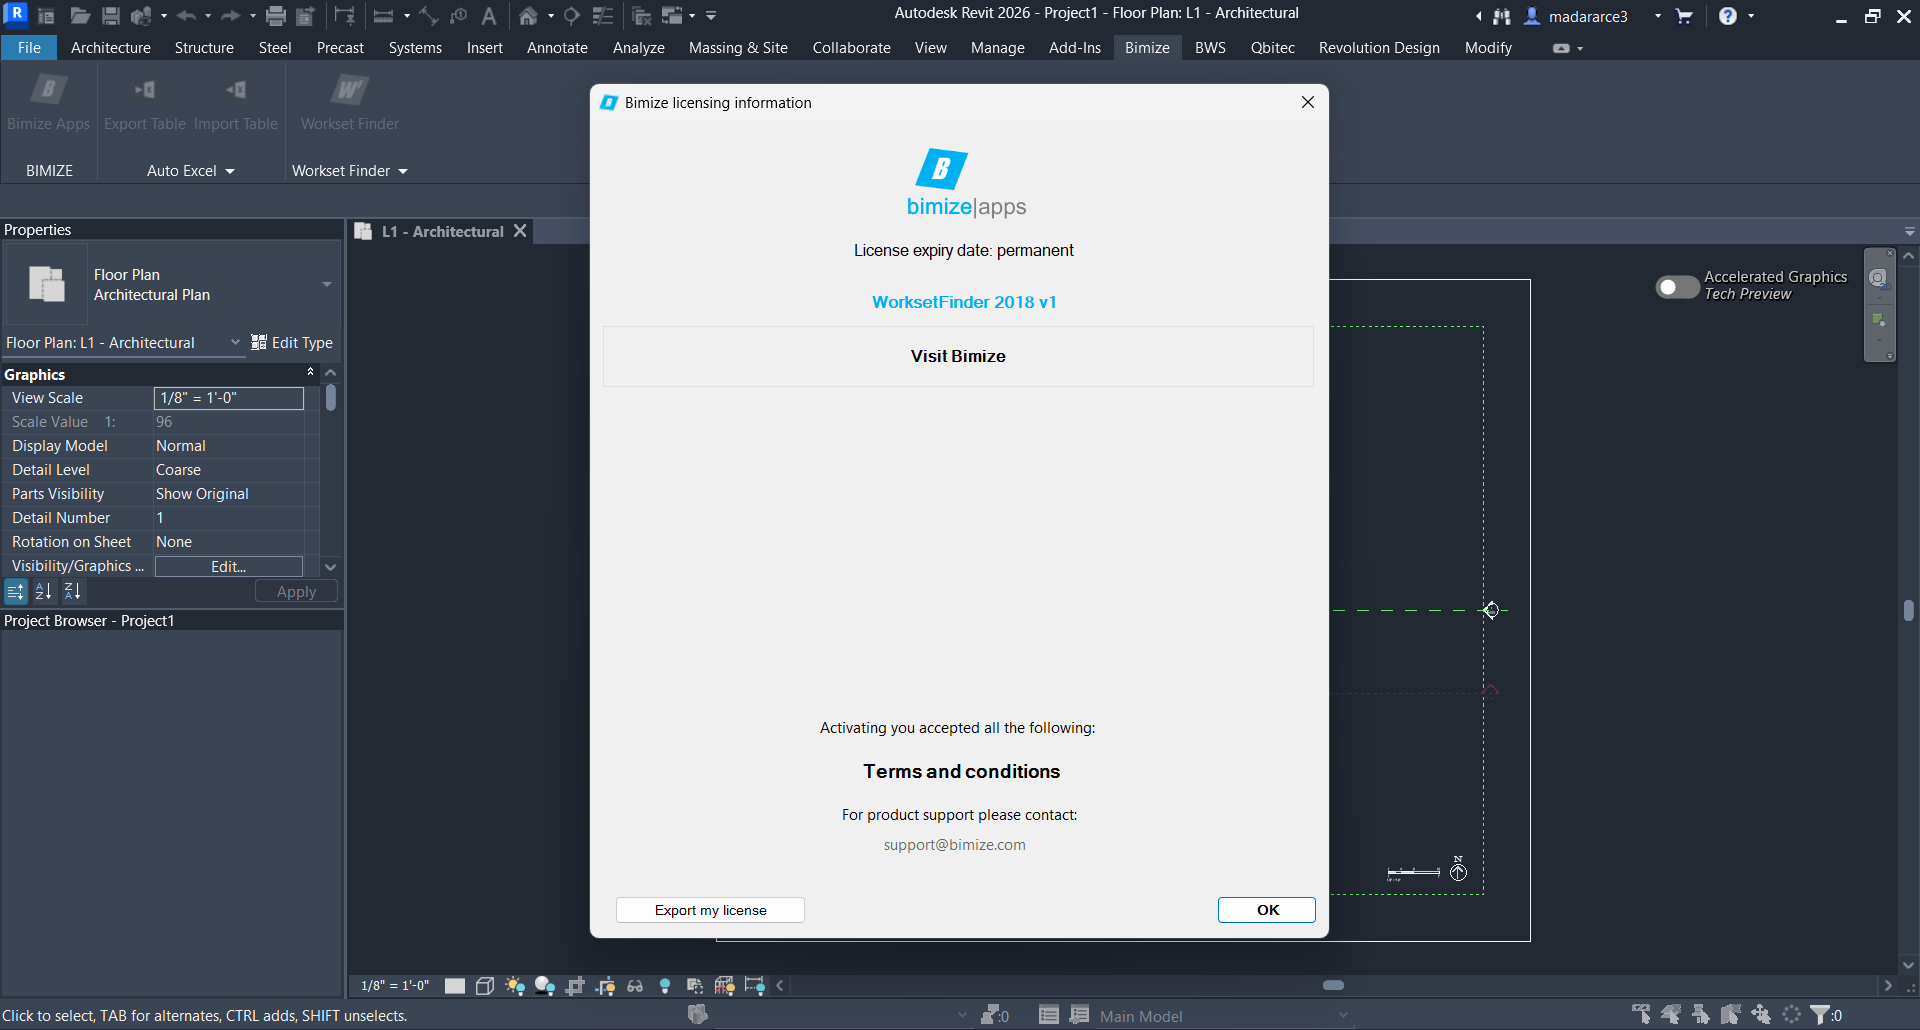Open the view scale 1/8" = 1'-0" selector
Screen dimensions: 1920x1030
point(395,986)
